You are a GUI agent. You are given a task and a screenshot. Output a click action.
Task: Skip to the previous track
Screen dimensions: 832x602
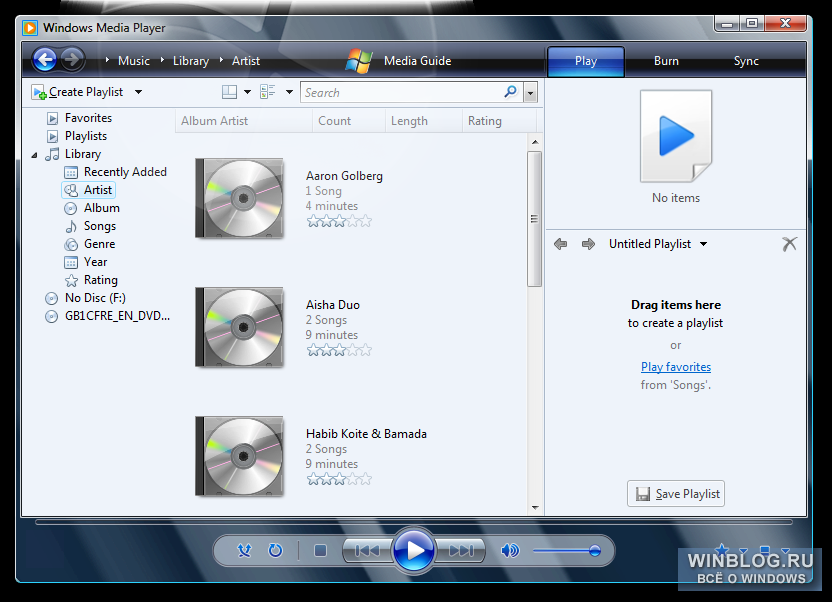tap(367, 551)
